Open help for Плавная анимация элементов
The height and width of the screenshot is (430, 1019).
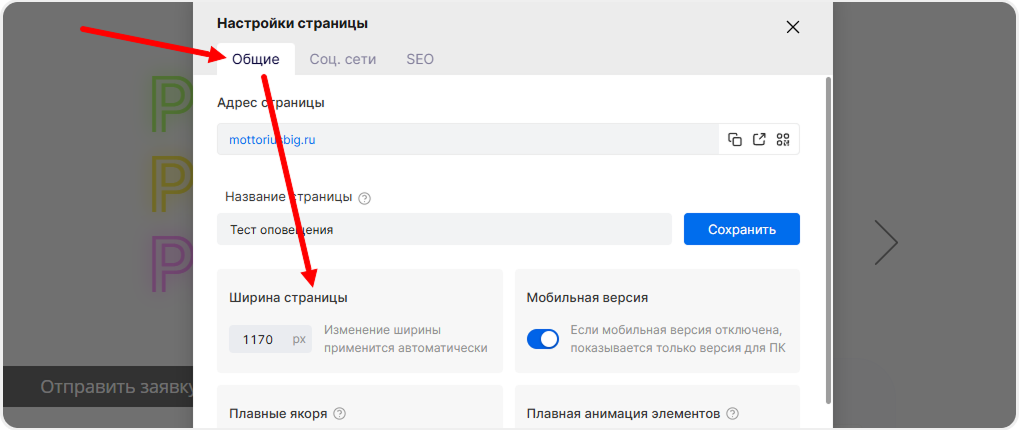(x=733, y=413)
